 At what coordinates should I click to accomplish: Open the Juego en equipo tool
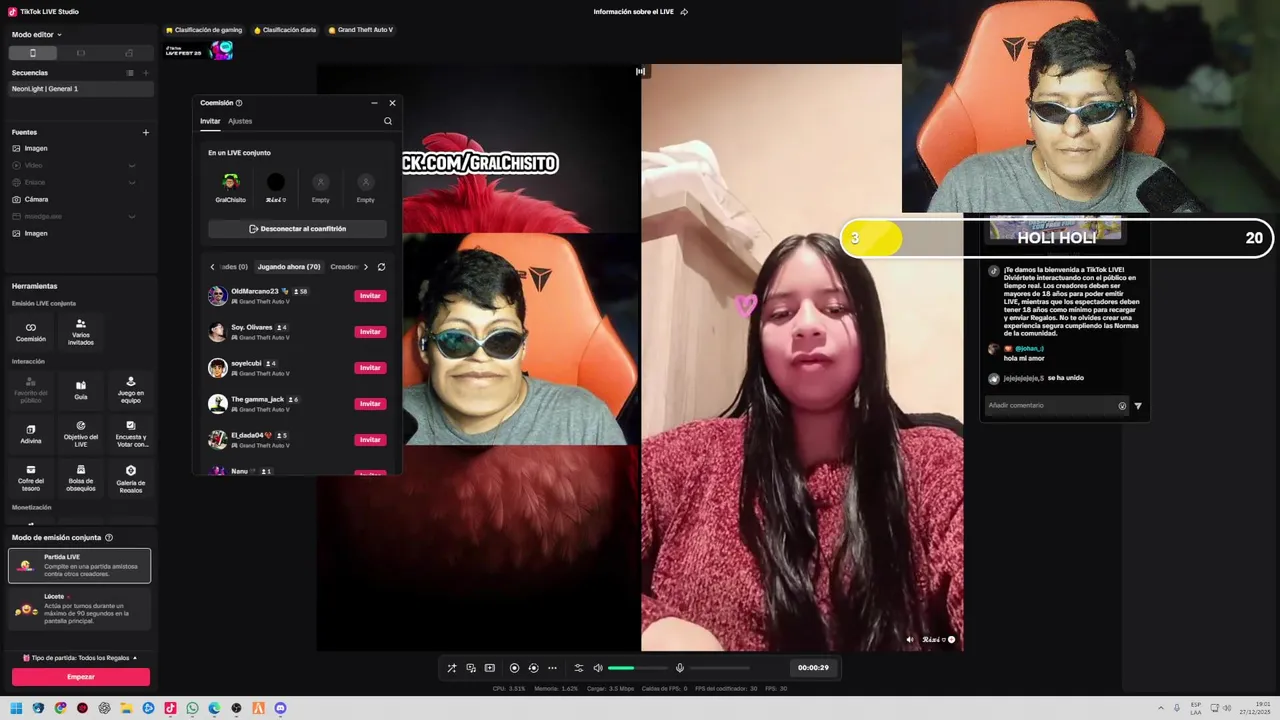[131, 389]
